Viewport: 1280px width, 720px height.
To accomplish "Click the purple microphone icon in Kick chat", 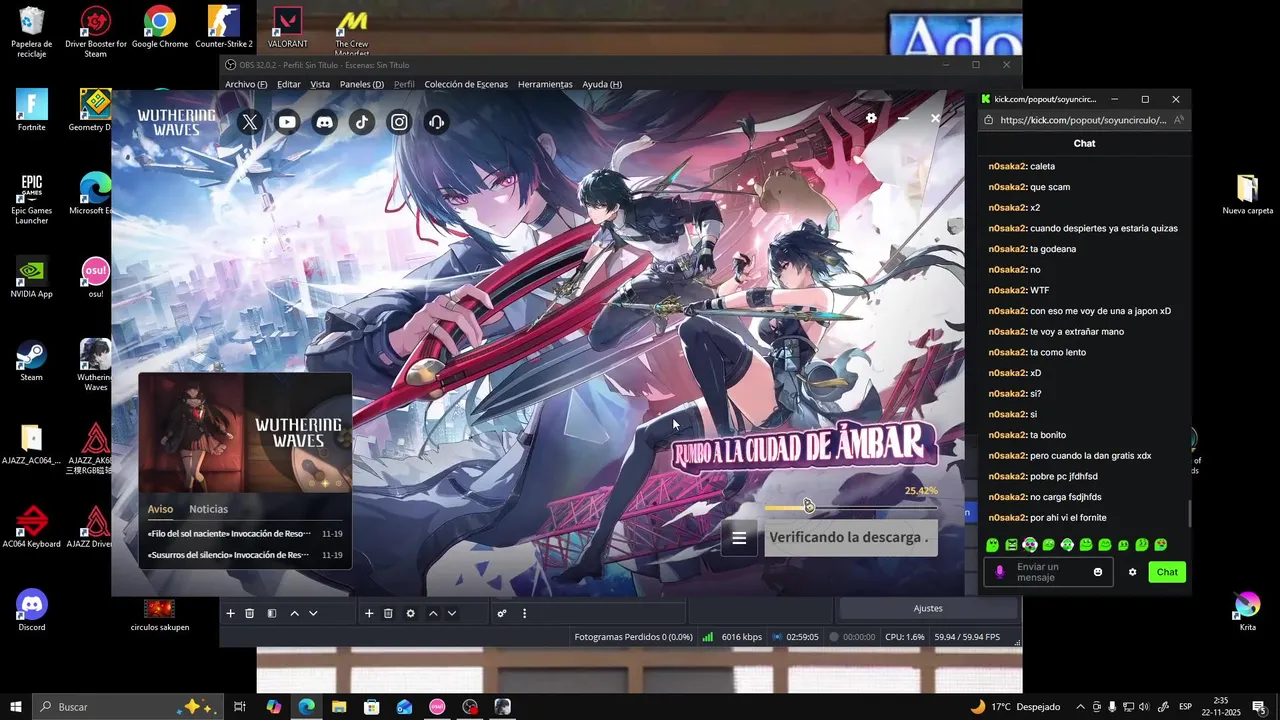I will click(999, 572).
